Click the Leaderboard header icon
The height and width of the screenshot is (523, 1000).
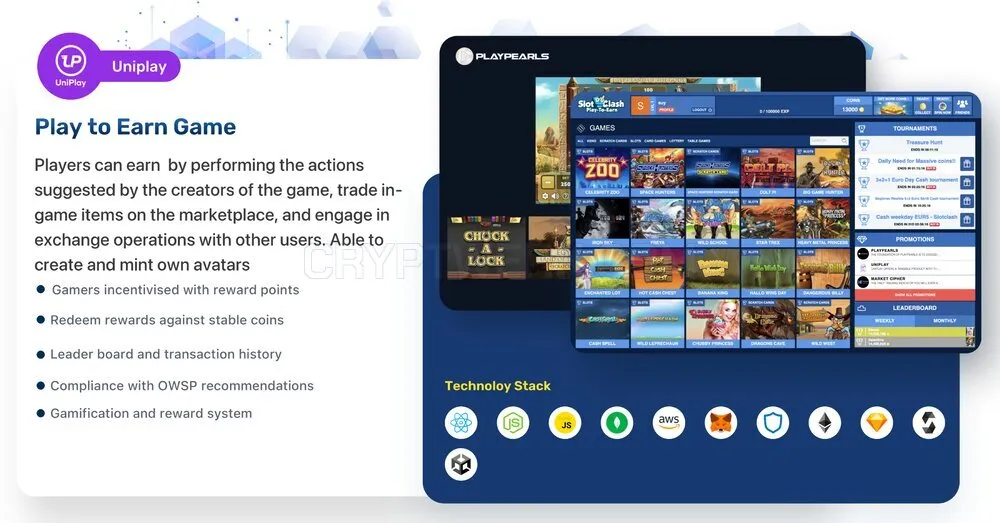[x=862, y=307]
